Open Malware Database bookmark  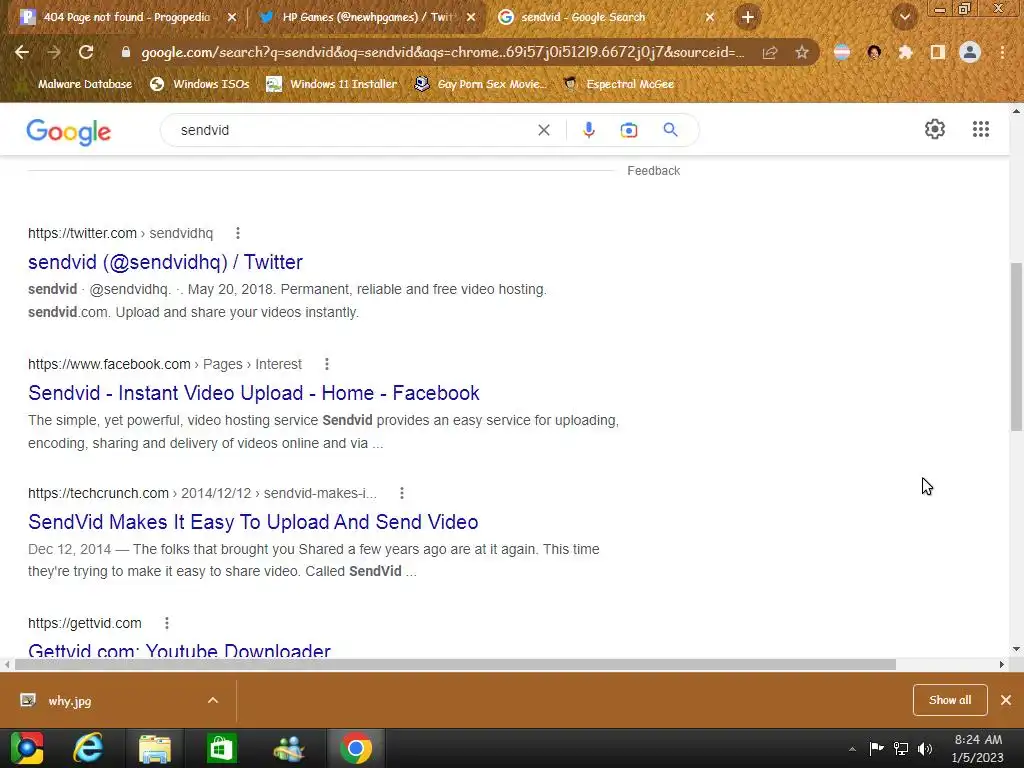click(x=78, y=84)
